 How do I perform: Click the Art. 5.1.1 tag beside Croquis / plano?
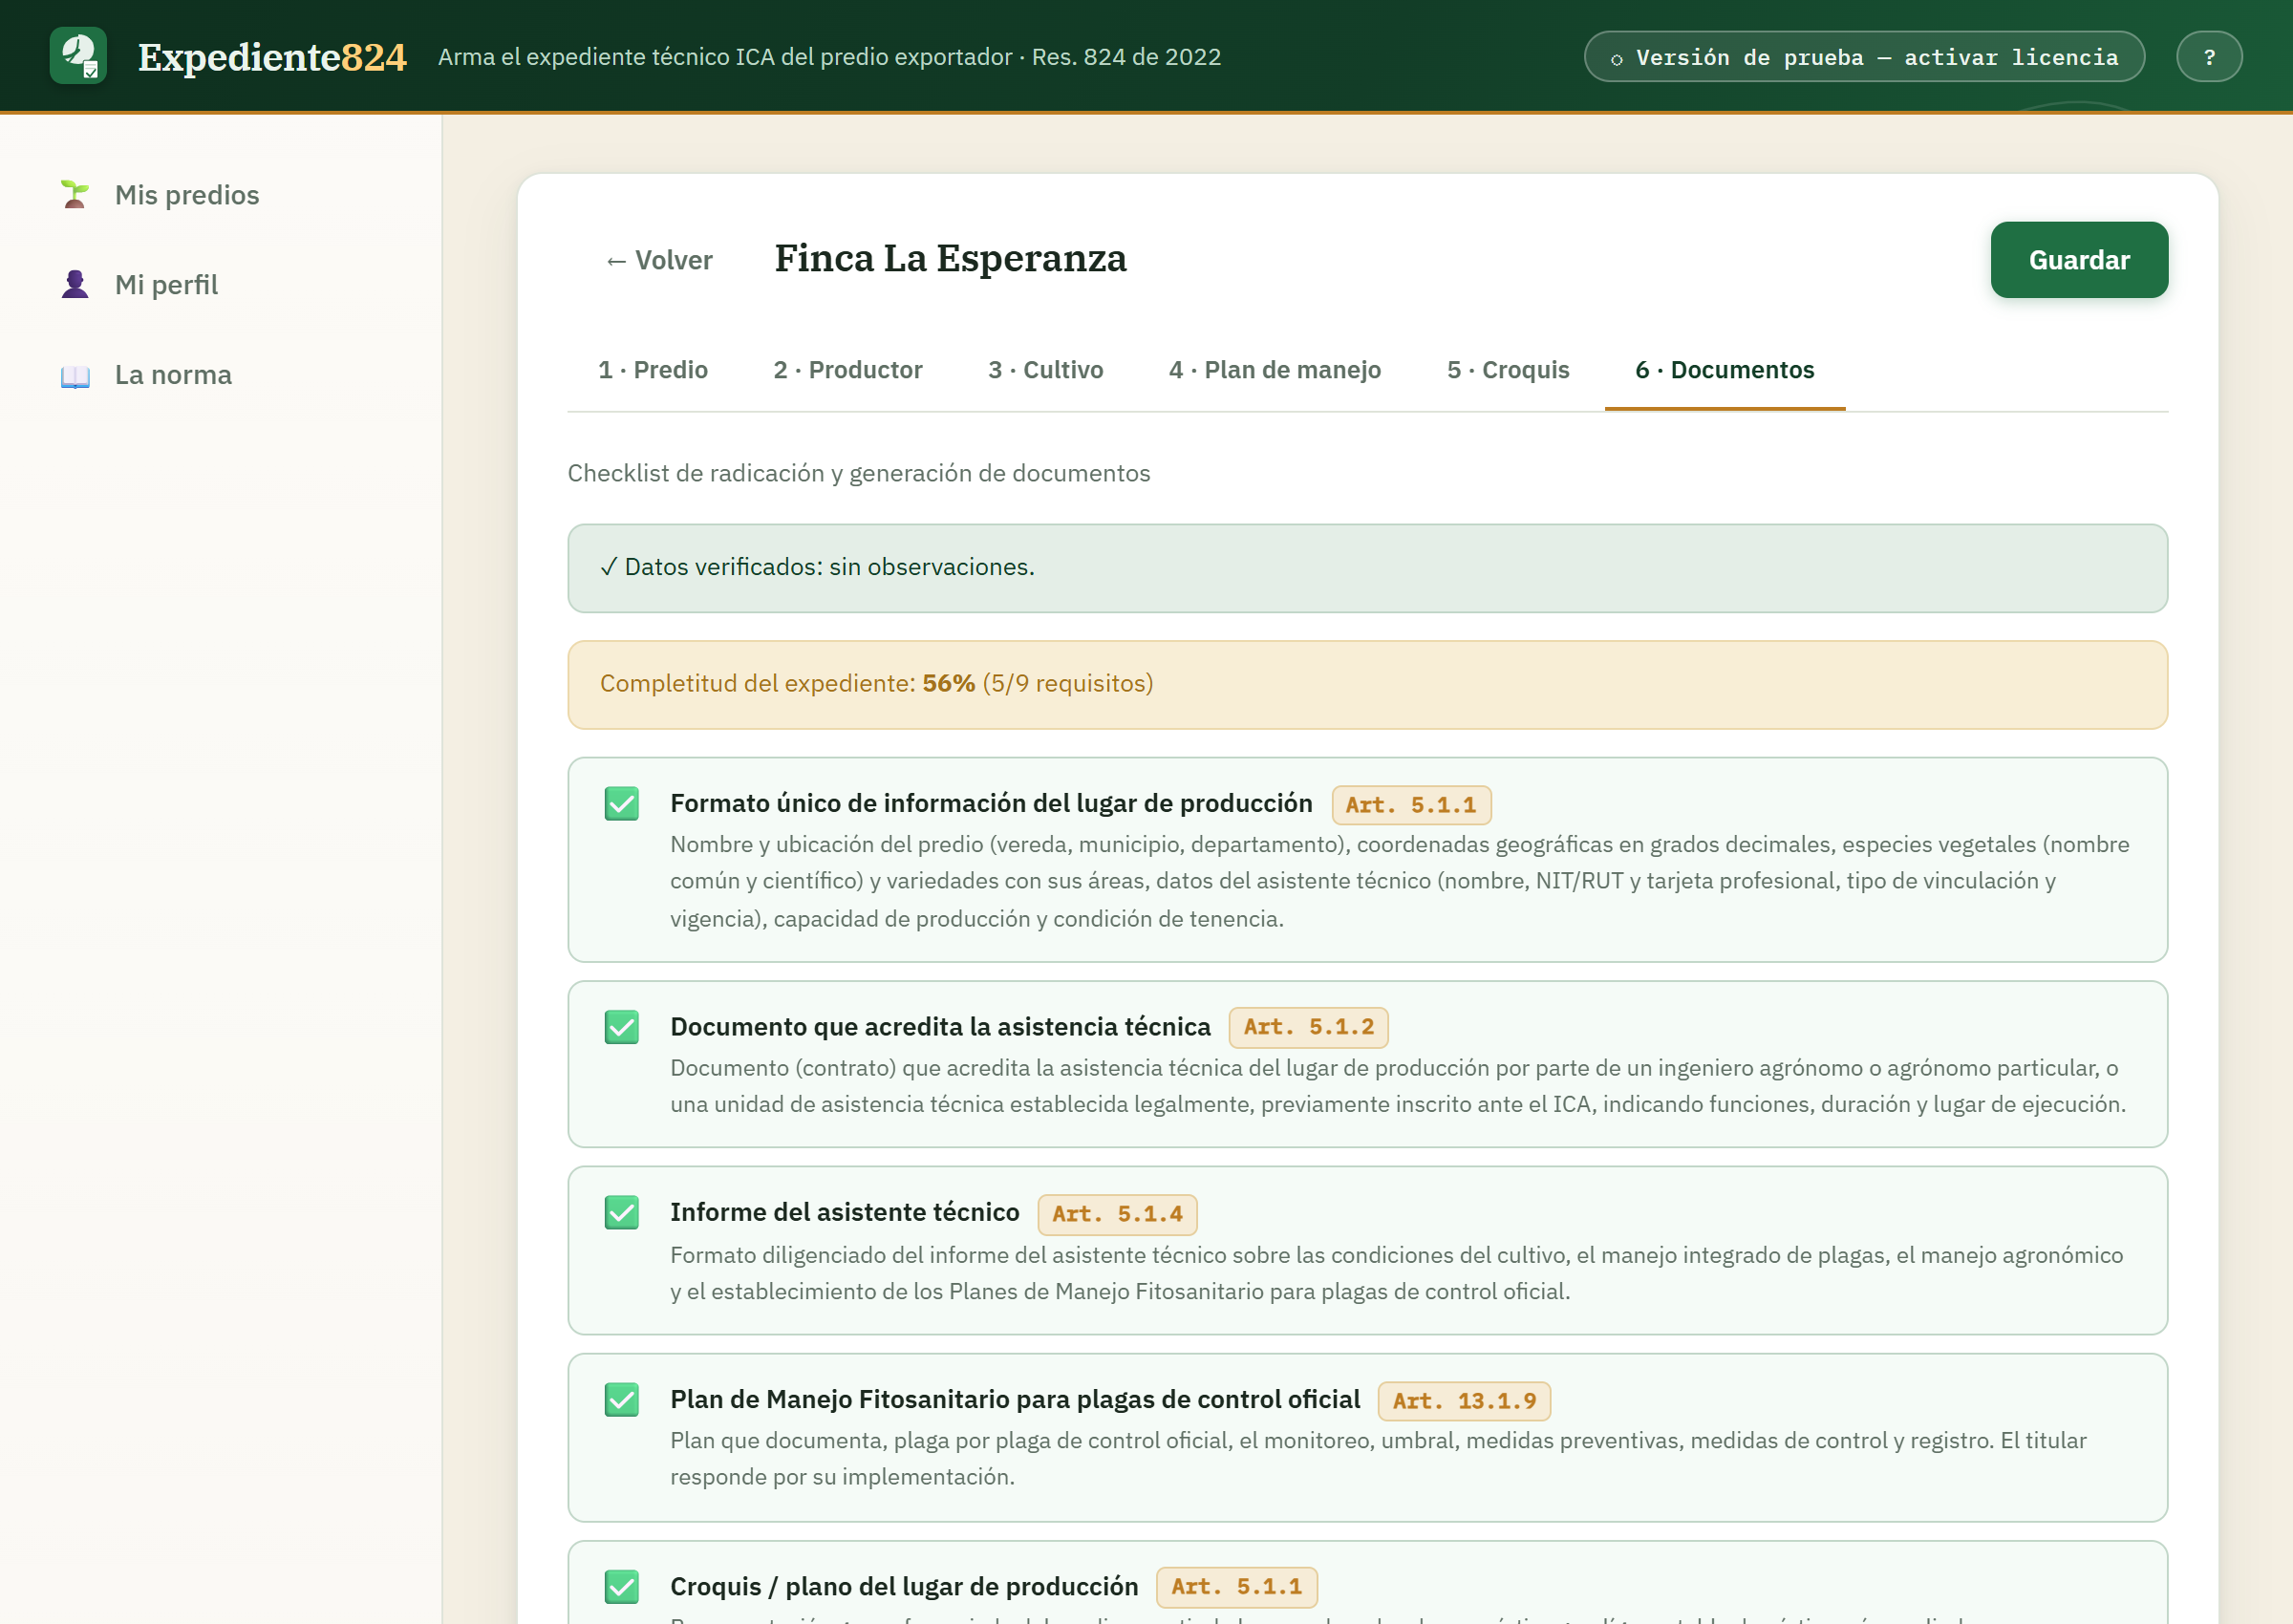(x=1236, y=1586)
